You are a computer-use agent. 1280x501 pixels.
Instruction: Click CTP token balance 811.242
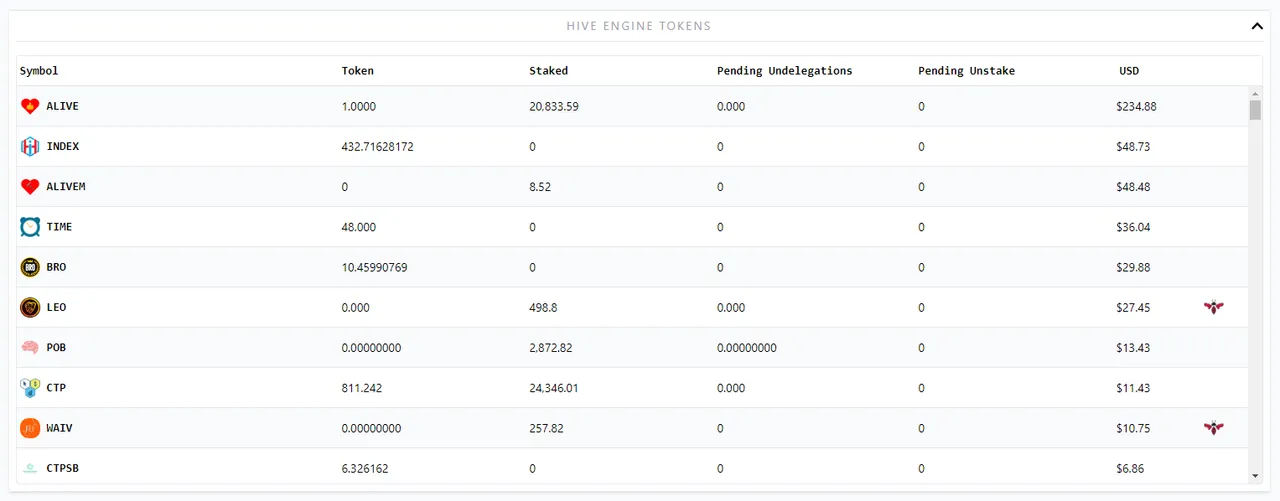pos(362,388)
